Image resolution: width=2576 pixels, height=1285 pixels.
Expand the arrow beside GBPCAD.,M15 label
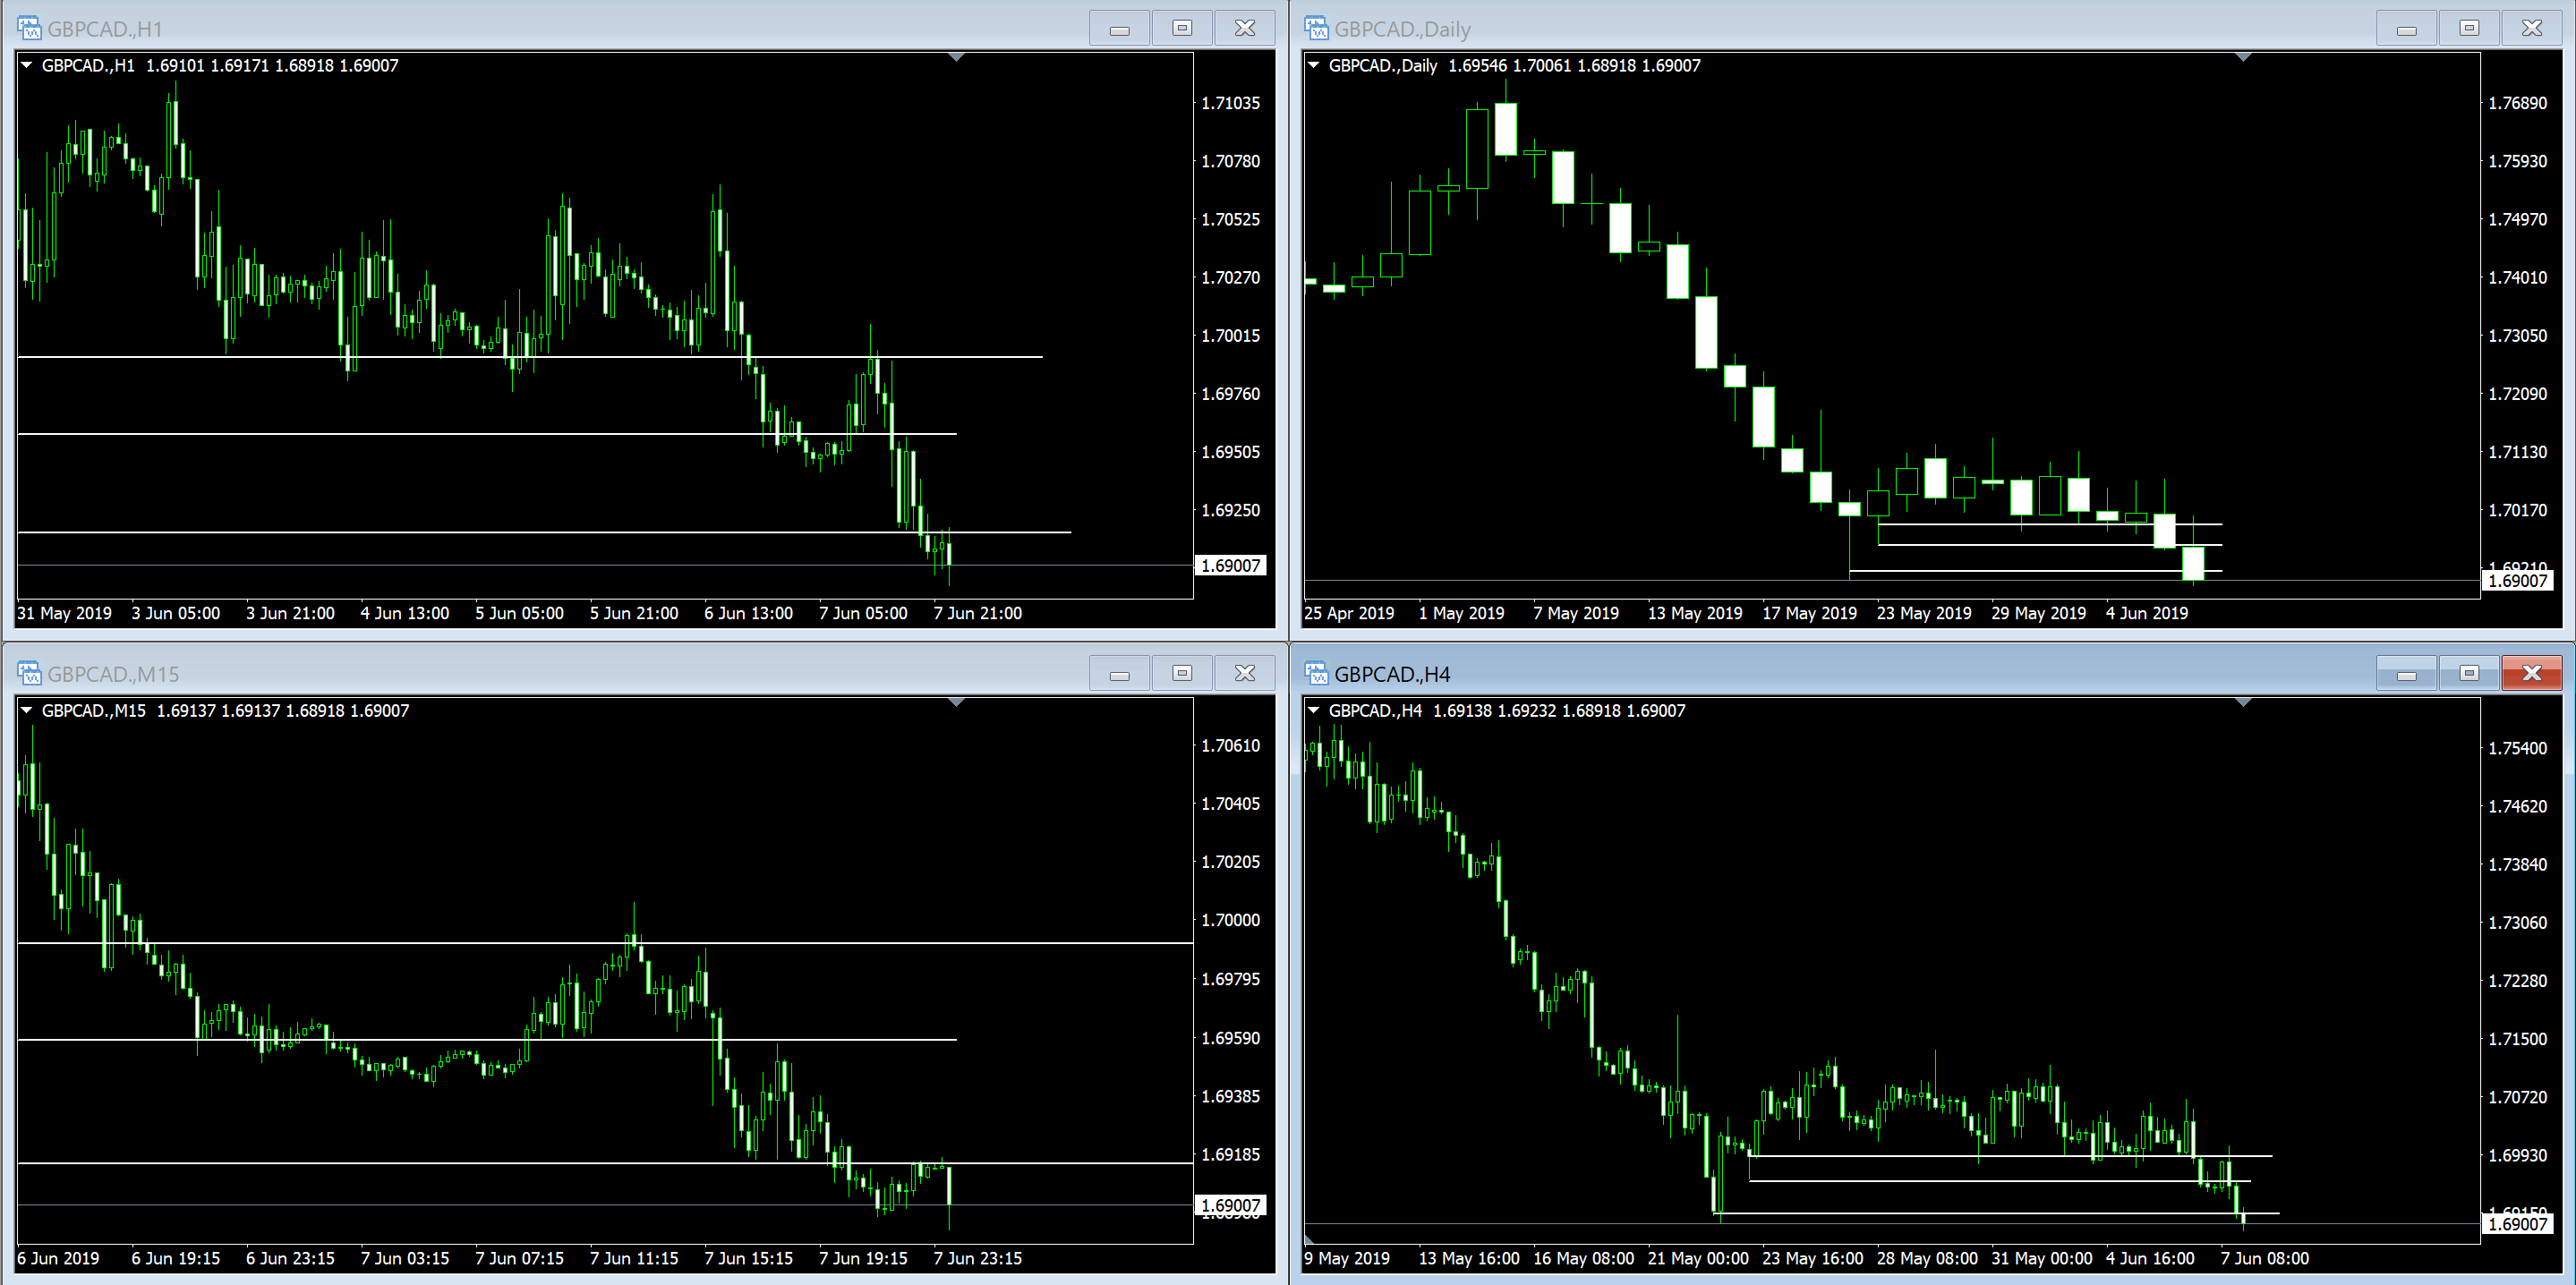27,710
